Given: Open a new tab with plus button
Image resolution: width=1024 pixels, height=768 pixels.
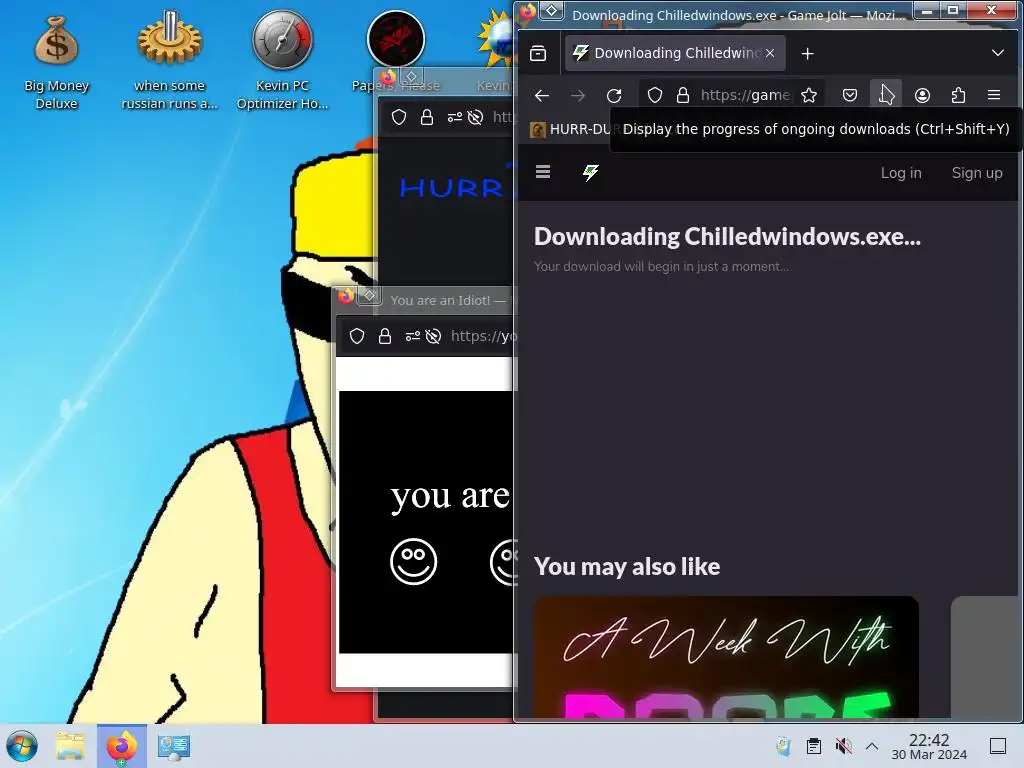Looking at the screenshot, I should pyautogui.click(x=807, y=54).
